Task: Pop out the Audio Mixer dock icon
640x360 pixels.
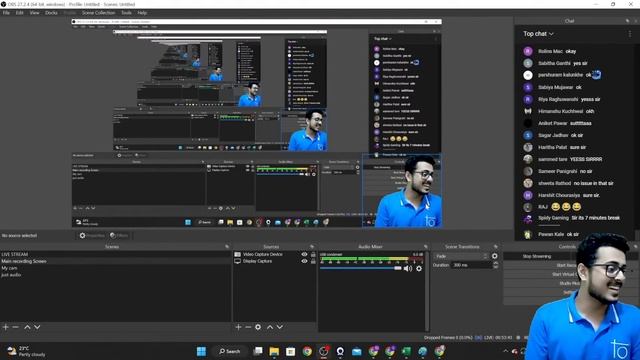Action: point(425,247)
